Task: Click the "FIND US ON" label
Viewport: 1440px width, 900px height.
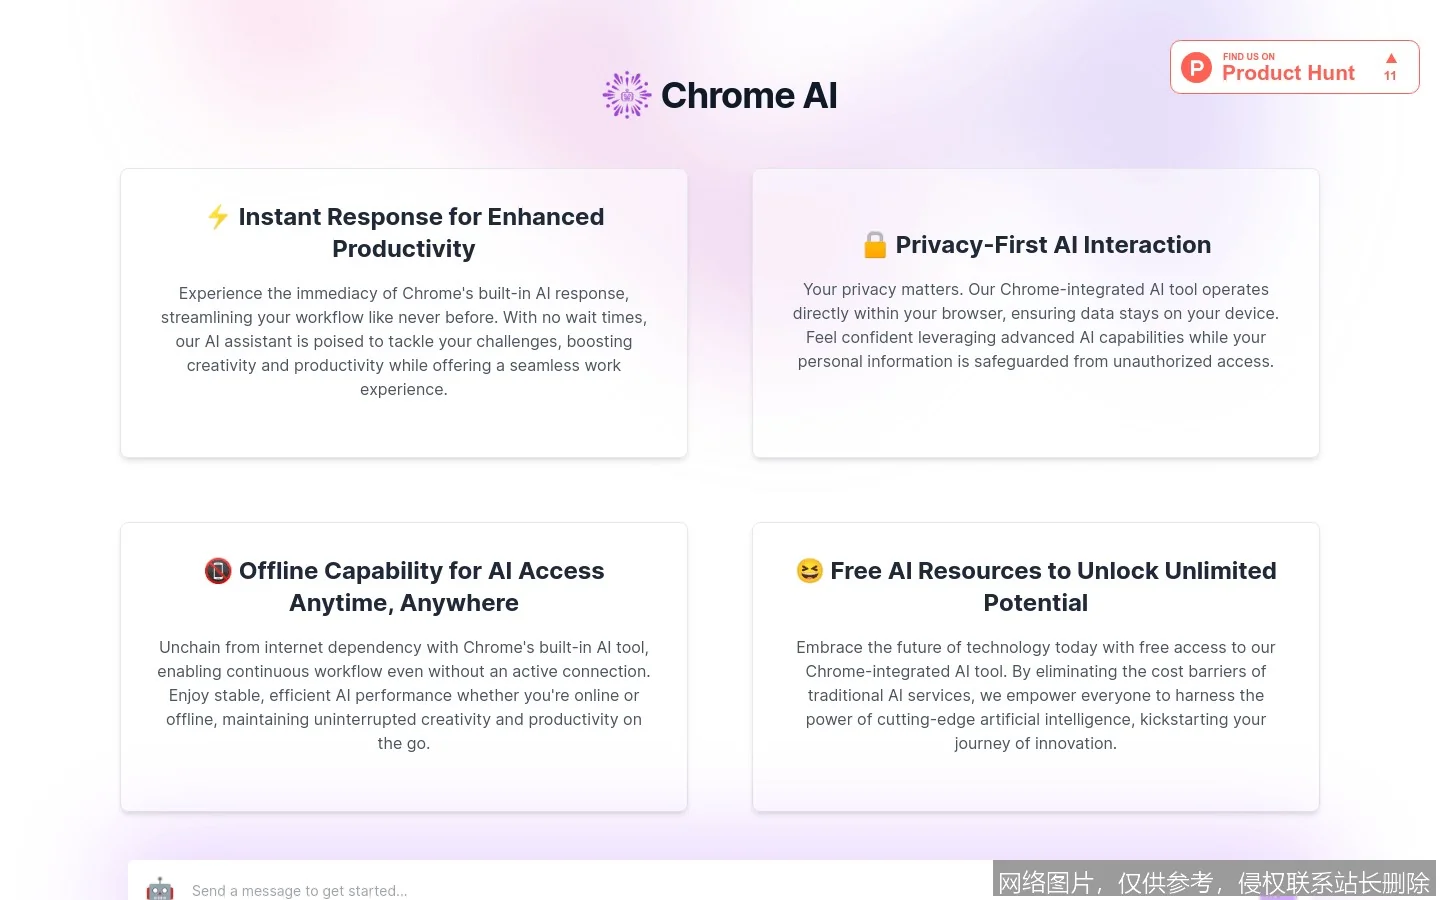Action: tap(1249, 56)
